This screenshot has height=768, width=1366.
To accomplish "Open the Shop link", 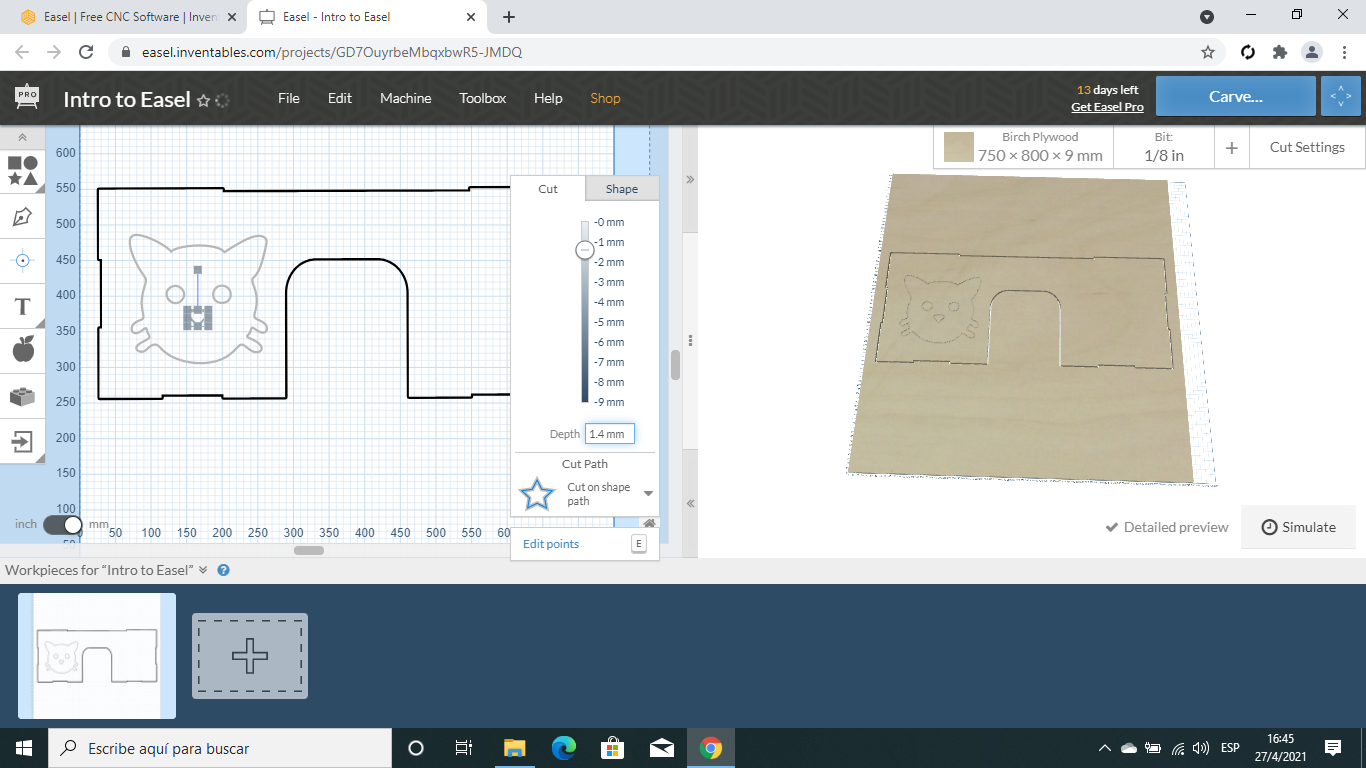I will coord(605,98).
